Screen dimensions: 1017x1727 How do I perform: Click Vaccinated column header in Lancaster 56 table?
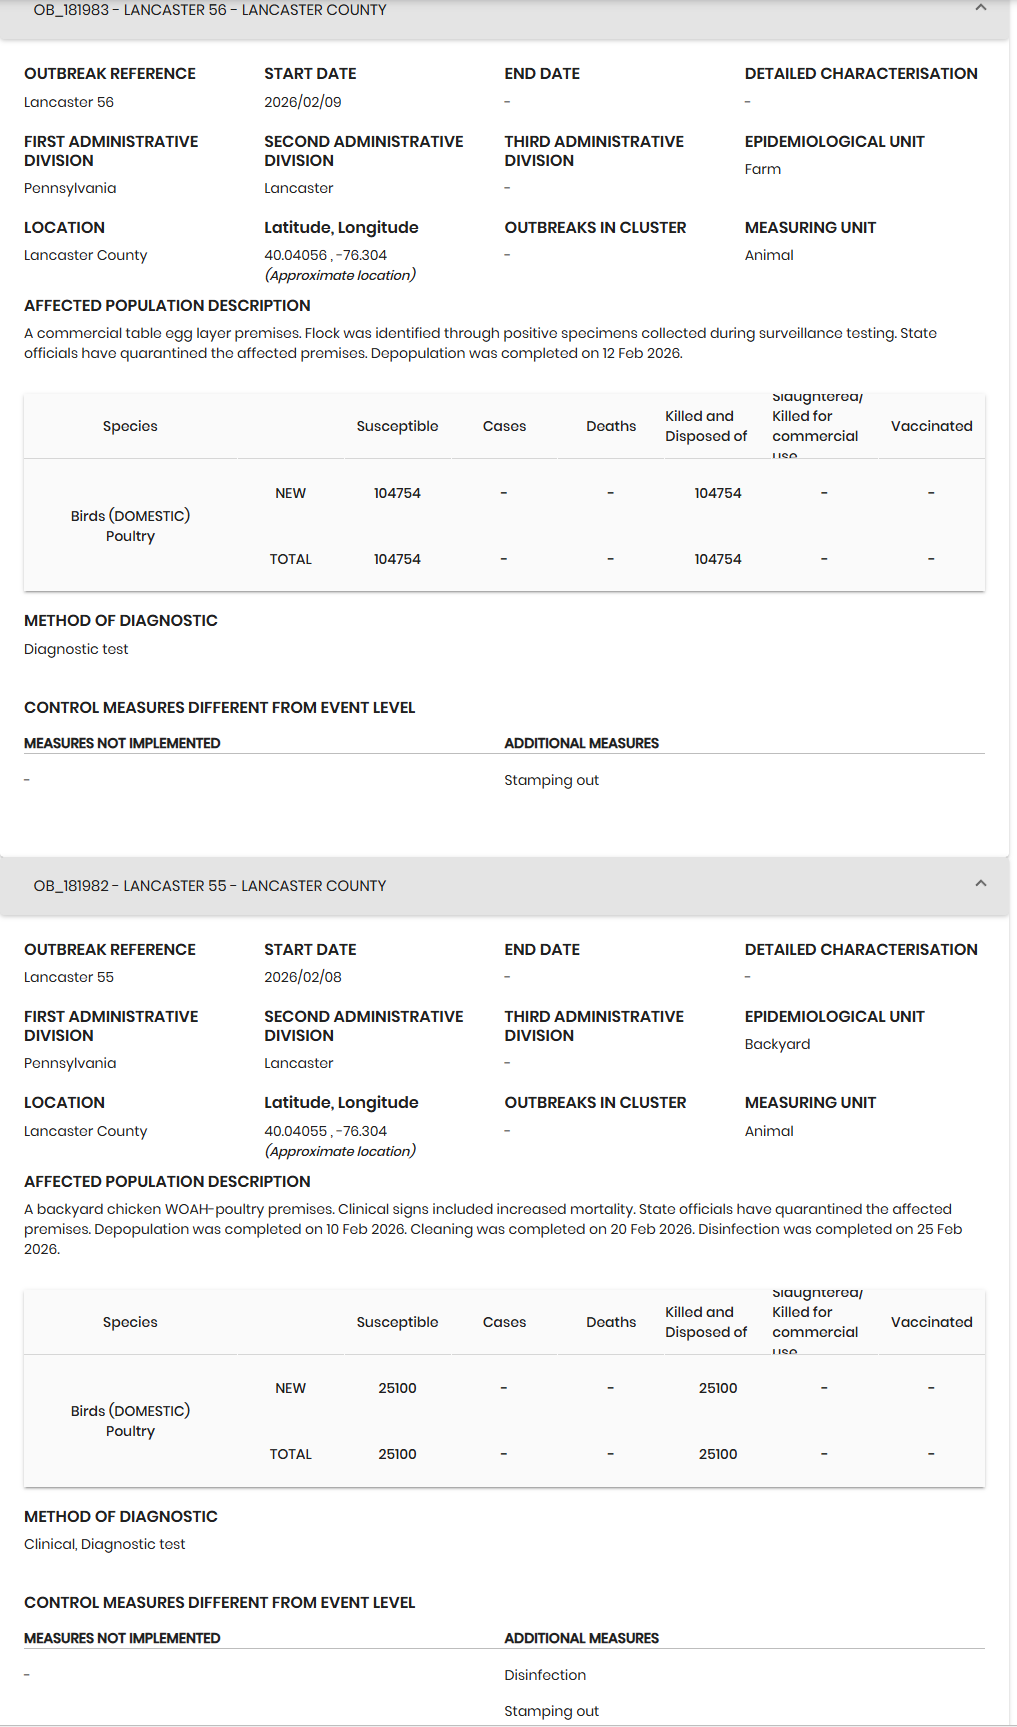tap(931, 426)
